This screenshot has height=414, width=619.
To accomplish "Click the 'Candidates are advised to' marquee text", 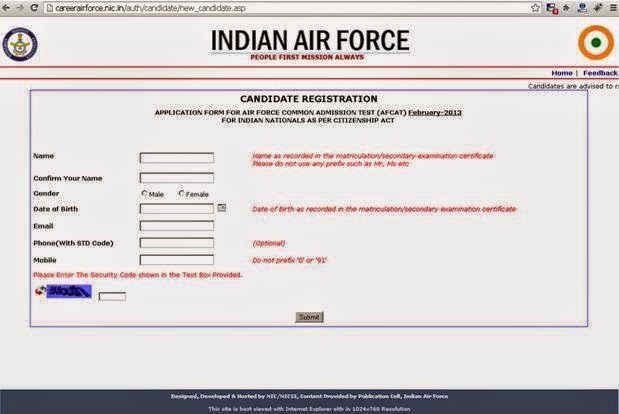I will click(573, 86).
